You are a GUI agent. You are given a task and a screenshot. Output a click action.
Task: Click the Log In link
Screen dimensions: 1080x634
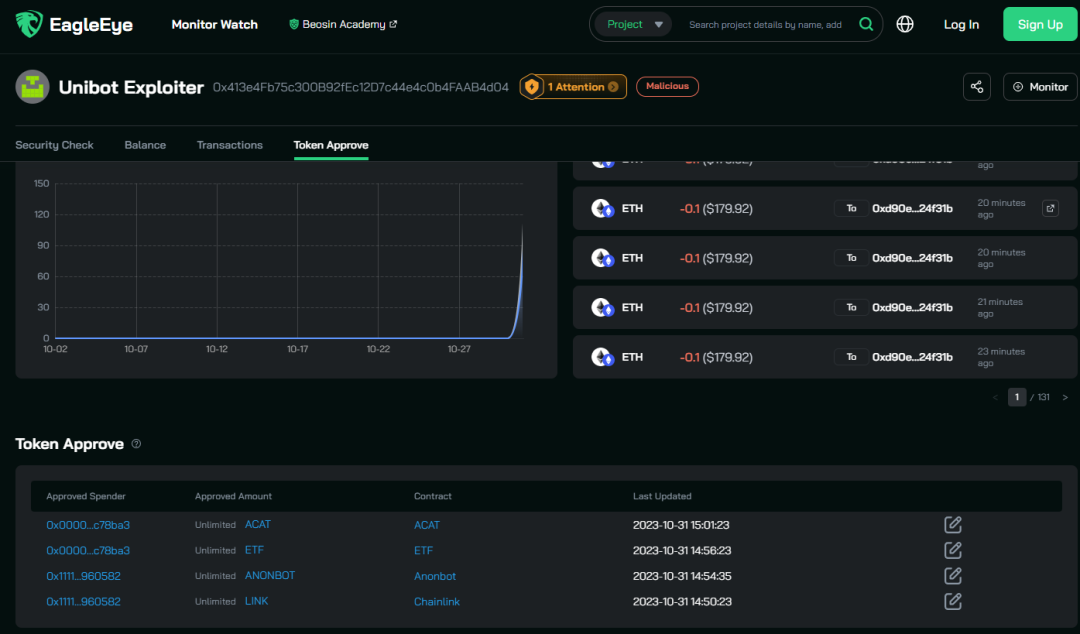961,25
